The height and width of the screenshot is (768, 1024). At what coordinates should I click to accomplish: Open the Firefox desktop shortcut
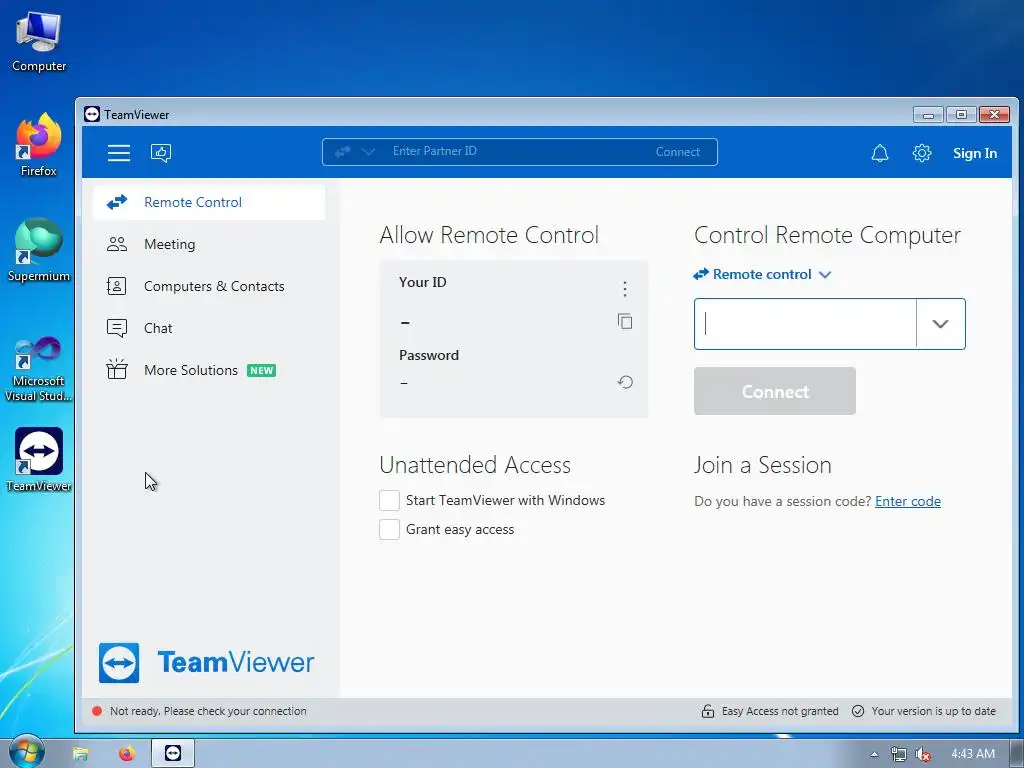(x=39, y=145)
